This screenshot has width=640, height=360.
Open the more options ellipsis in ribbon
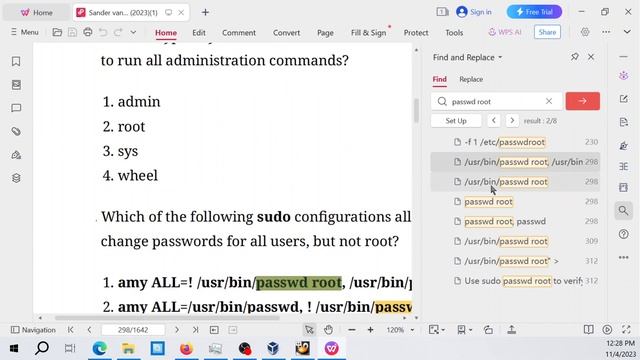(606, 32)
